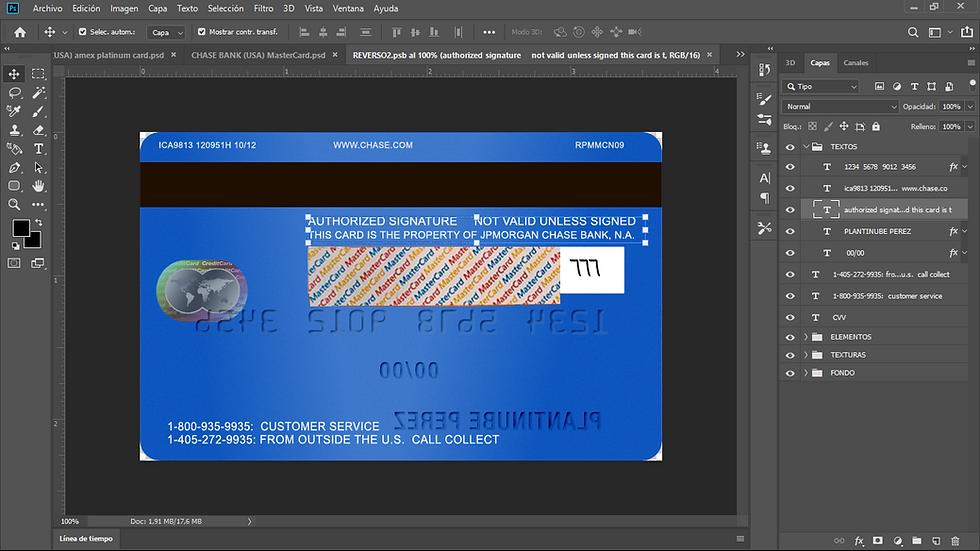Image resolution: width=980 pixels, height=551 pixels.
Task: Select the Clone Stamp tool
Action: (14, 130)
